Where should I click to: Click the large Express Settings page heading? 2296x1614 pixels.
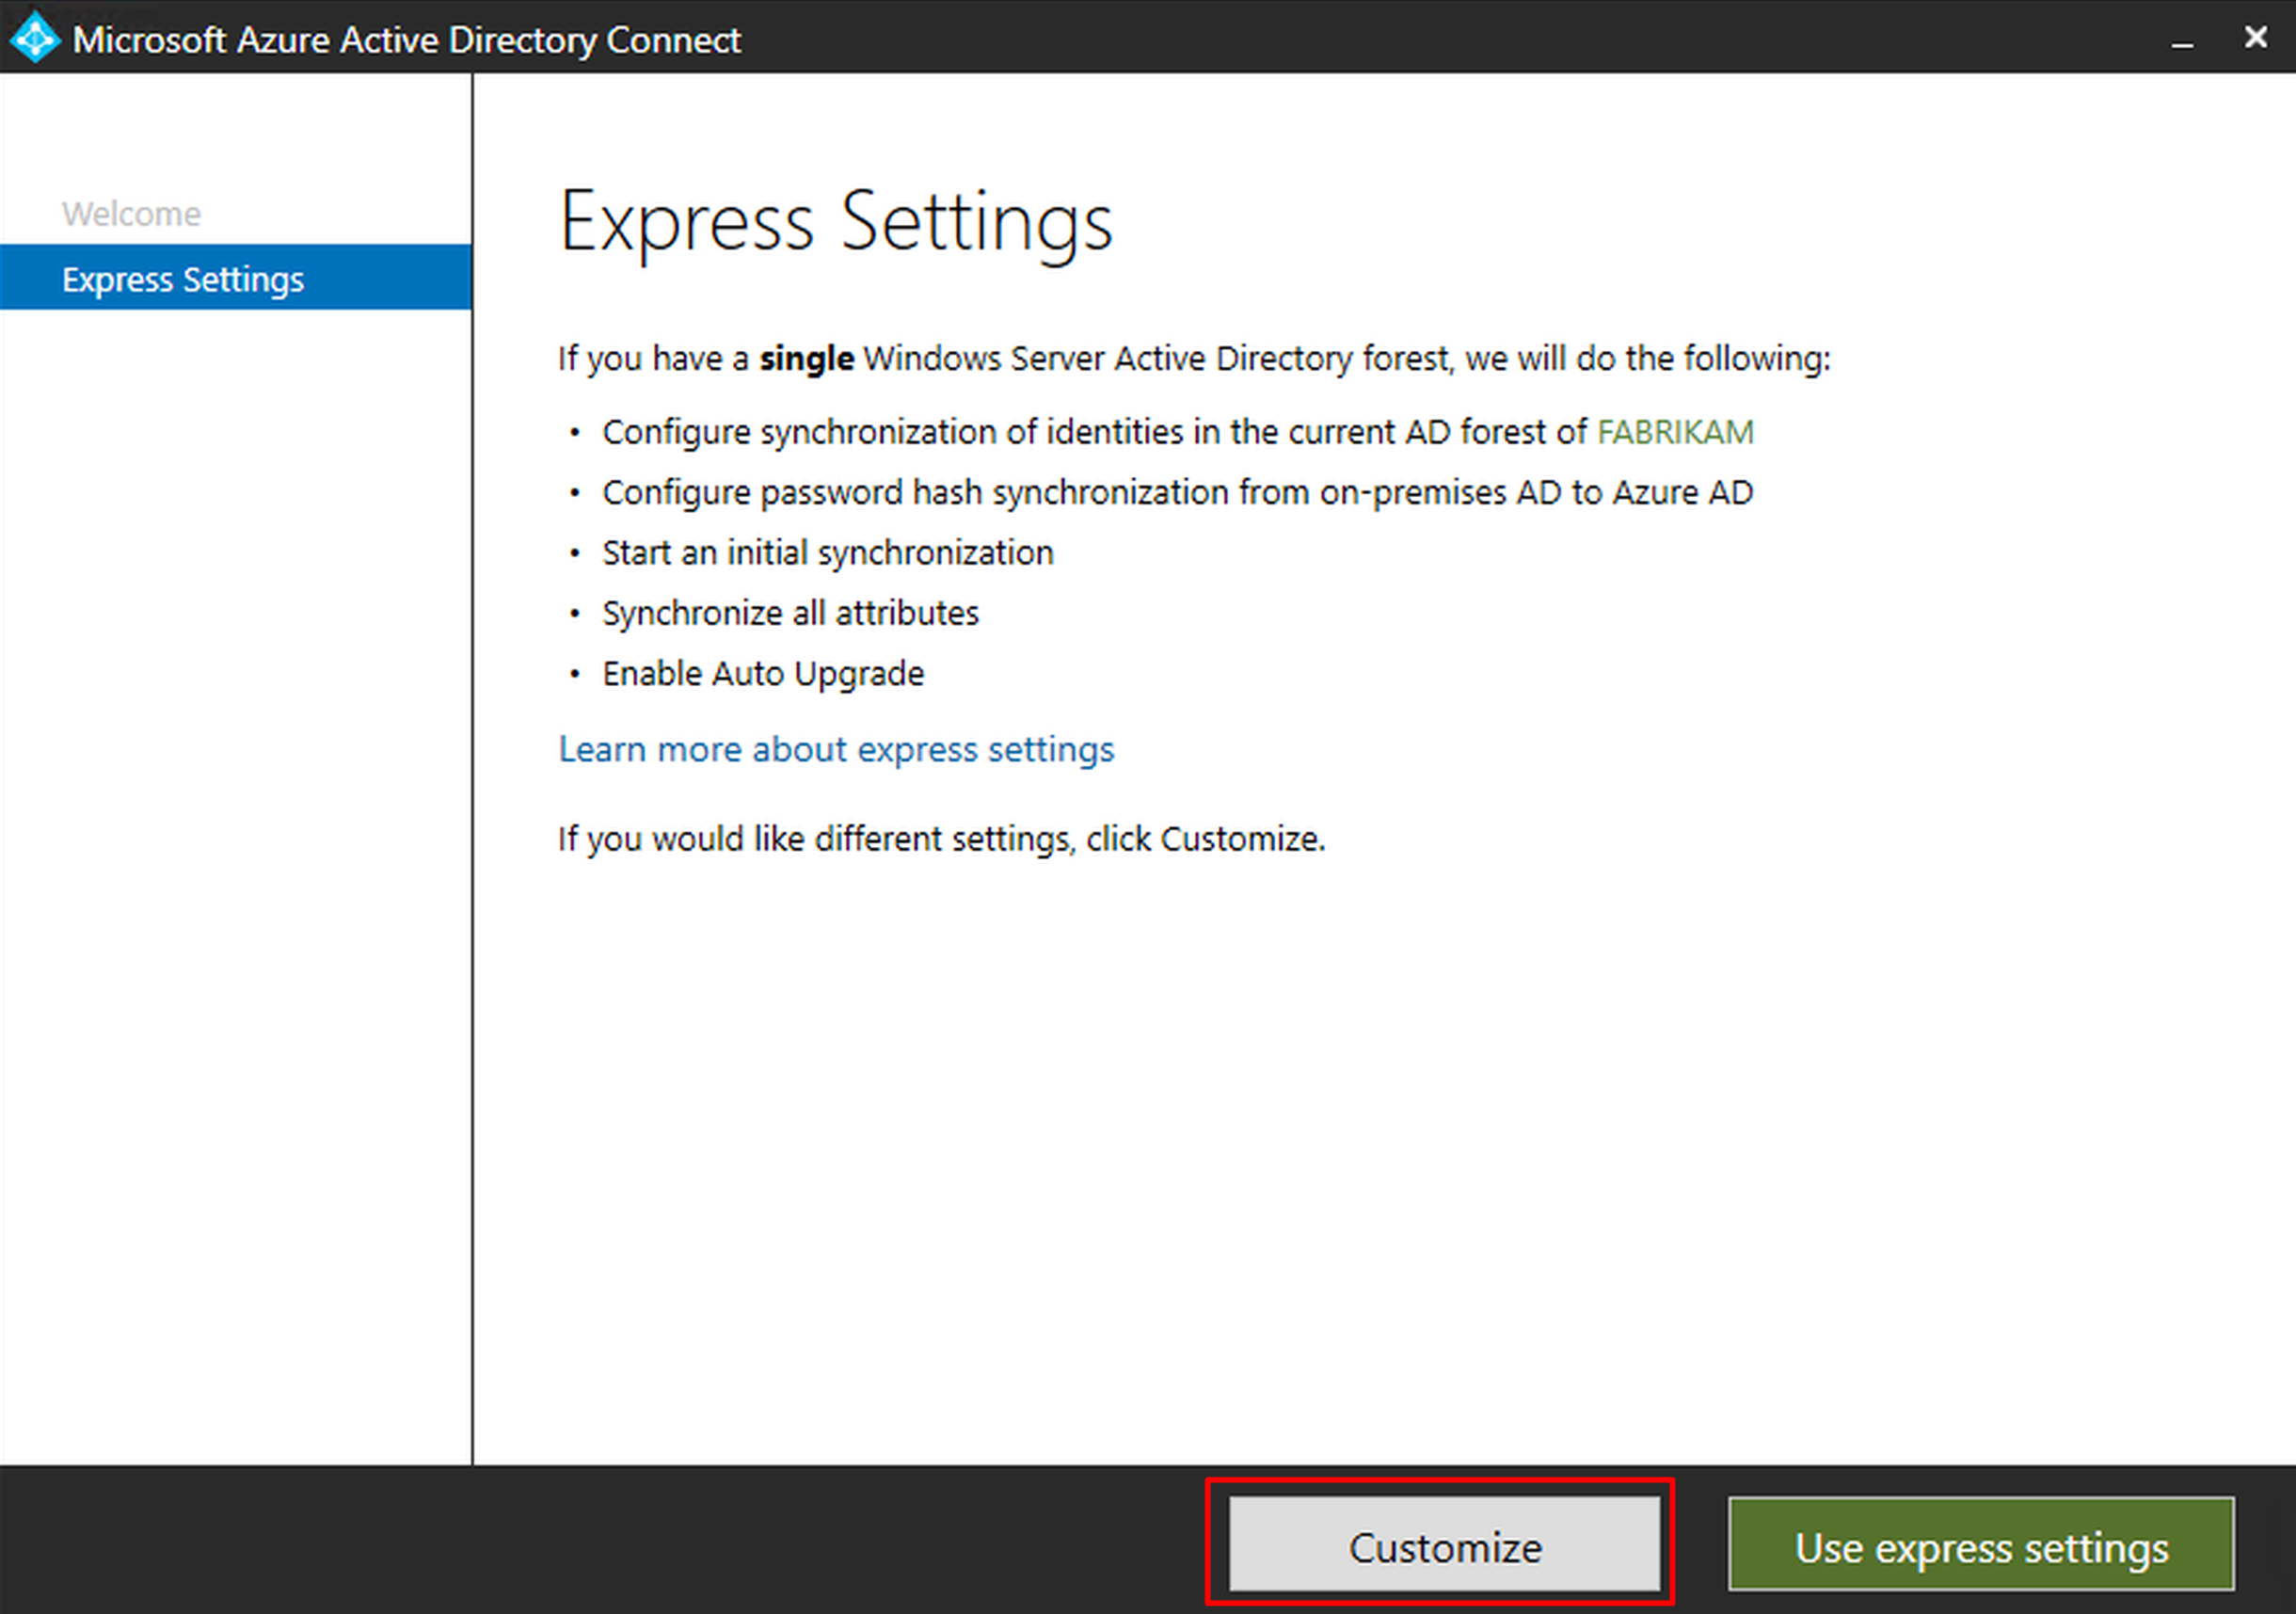click(836, 222)
